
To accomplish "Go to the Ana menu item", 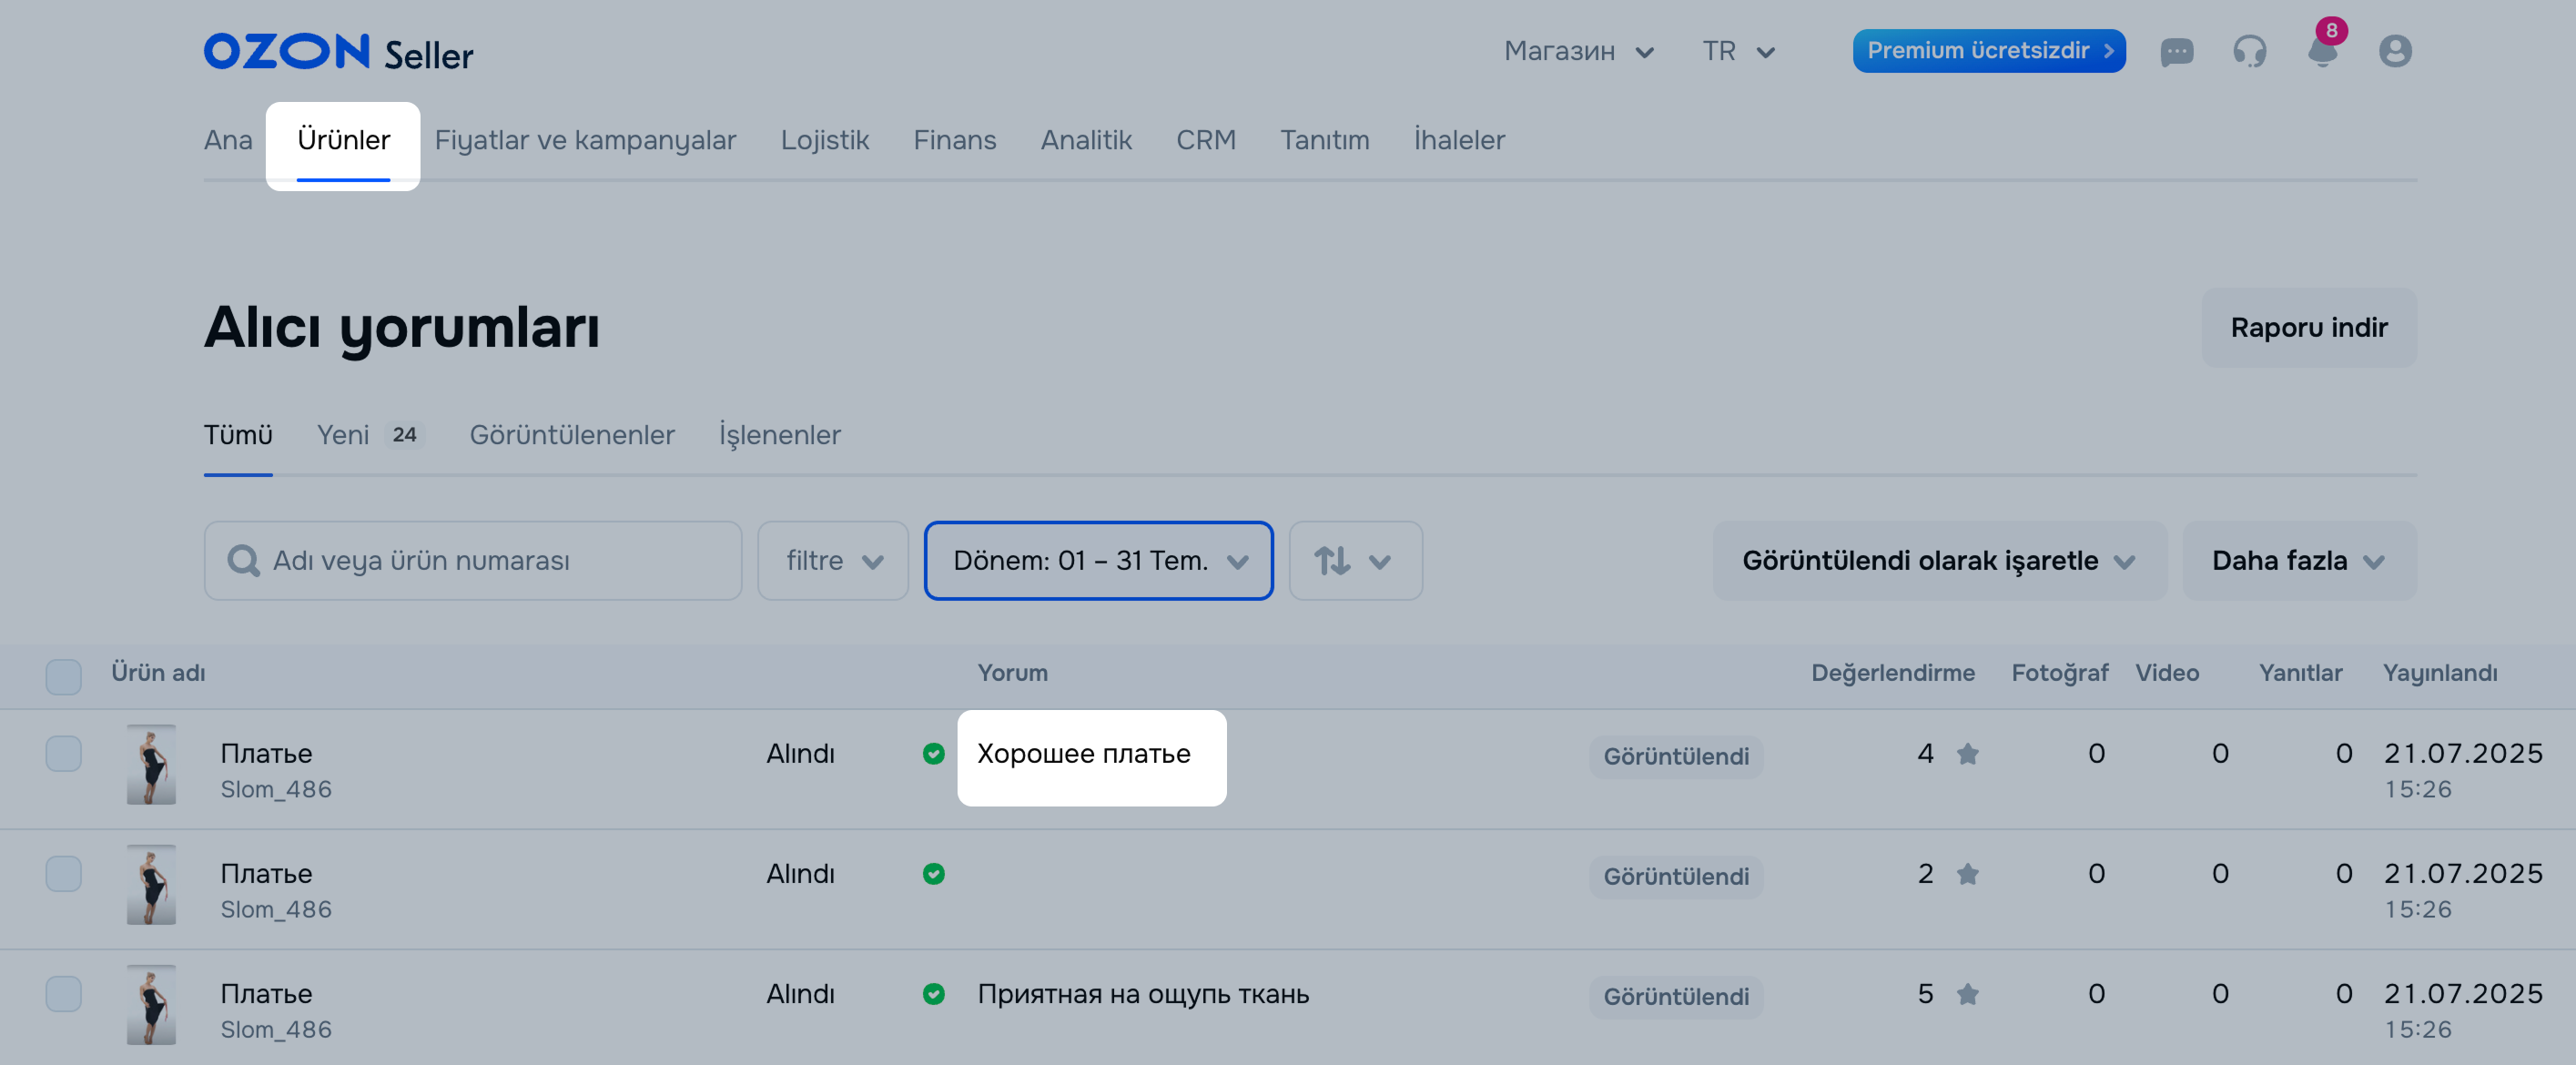I will pyautogui.click(x=228, y=140).
